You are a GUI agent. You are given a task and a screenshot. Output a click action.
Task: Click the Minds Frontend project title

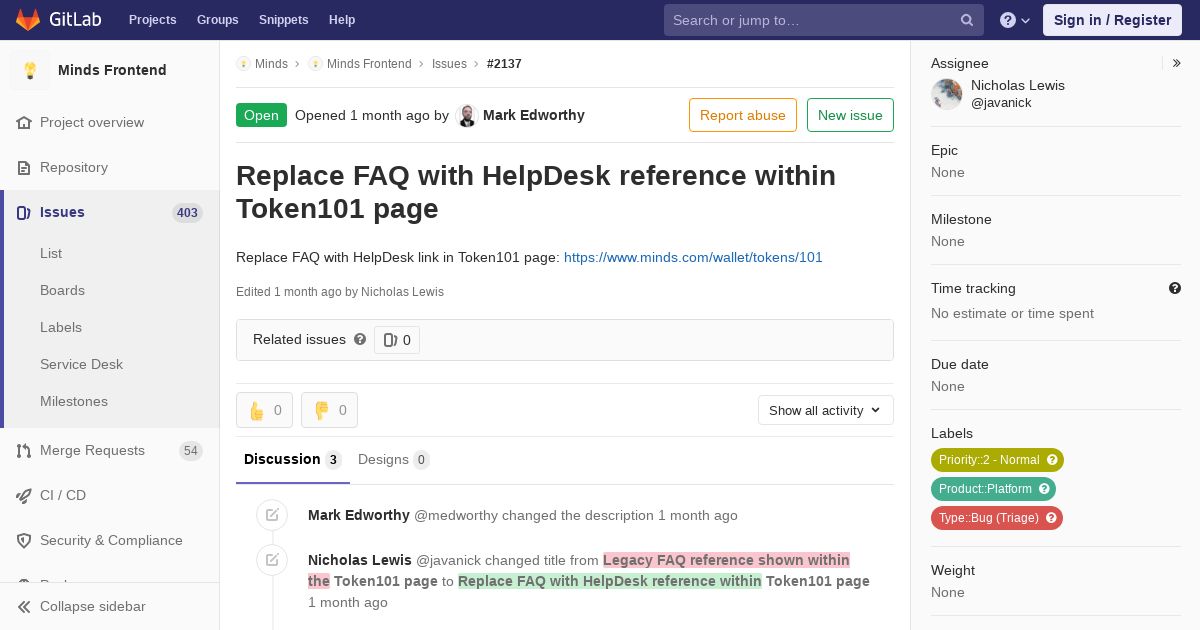pyautogui.click(x=112, y=70)
